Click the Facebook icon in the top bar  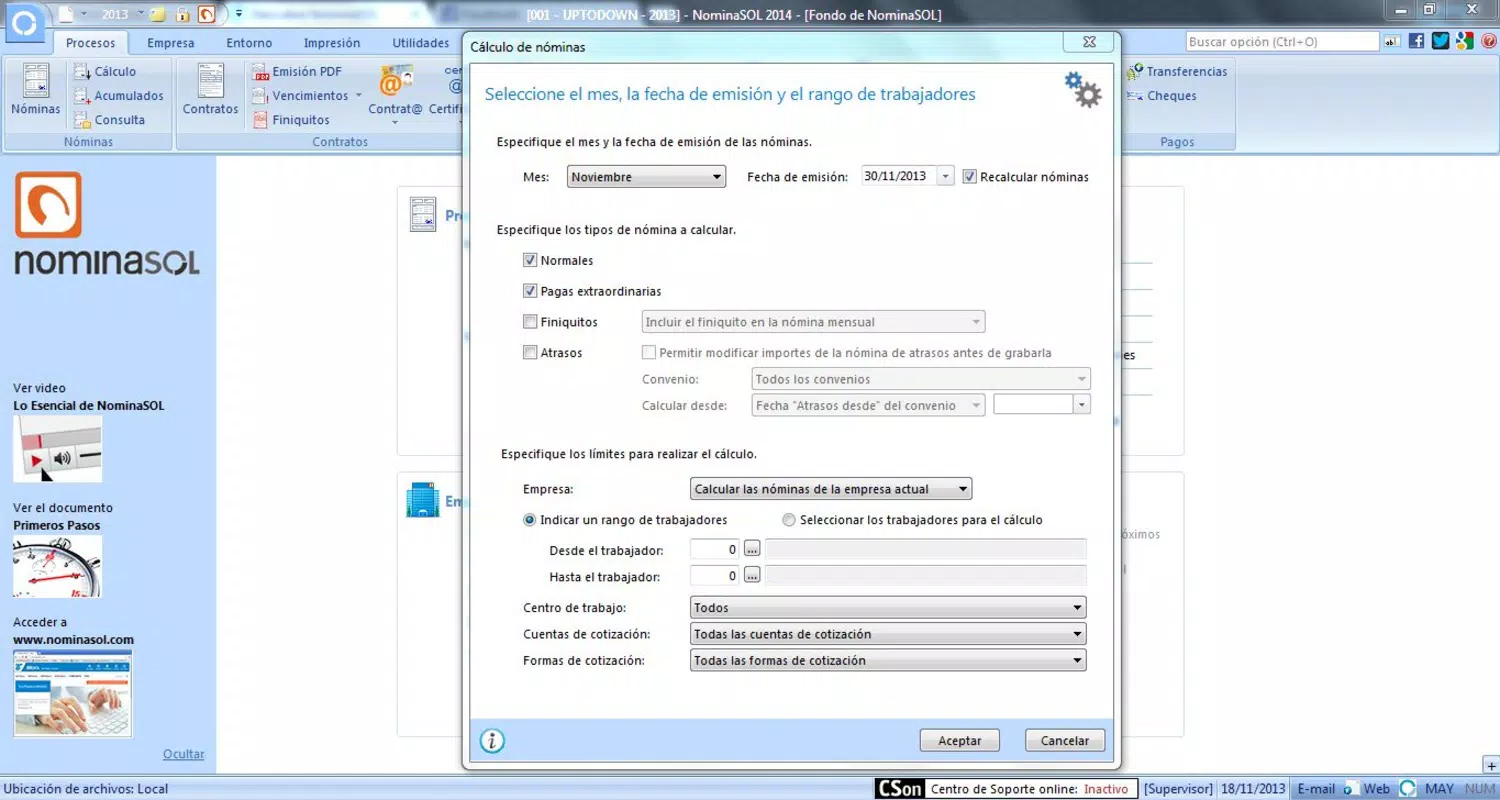[1416, 41]
